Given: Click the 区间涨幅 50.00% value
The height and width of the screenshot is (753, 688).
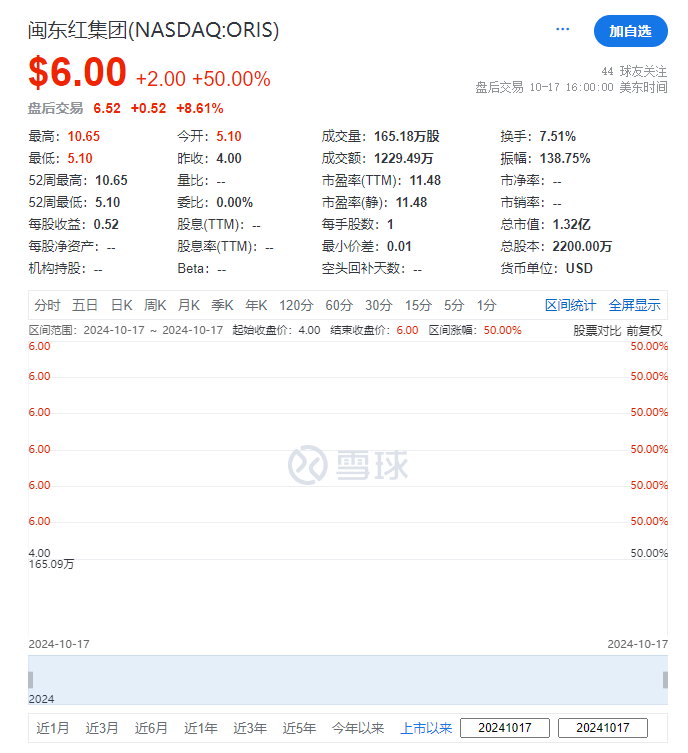Looking at the screenshot, I should (x=502, y=330).
